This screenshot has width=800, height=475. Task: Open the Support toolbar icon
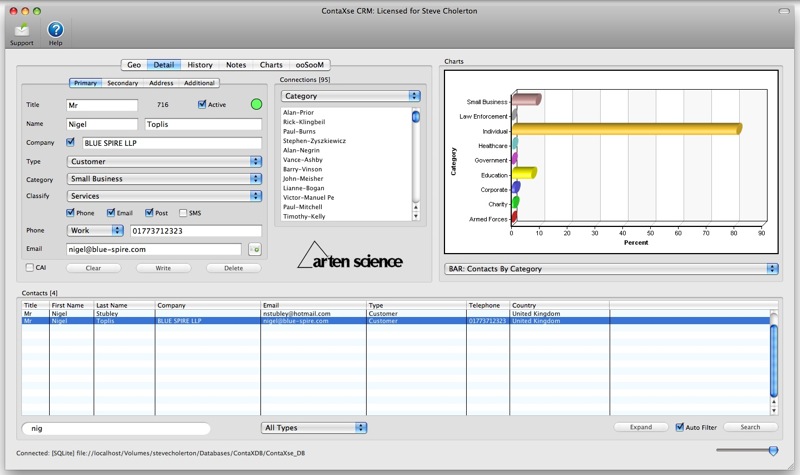pyautogui.click(x=21, y=30)
